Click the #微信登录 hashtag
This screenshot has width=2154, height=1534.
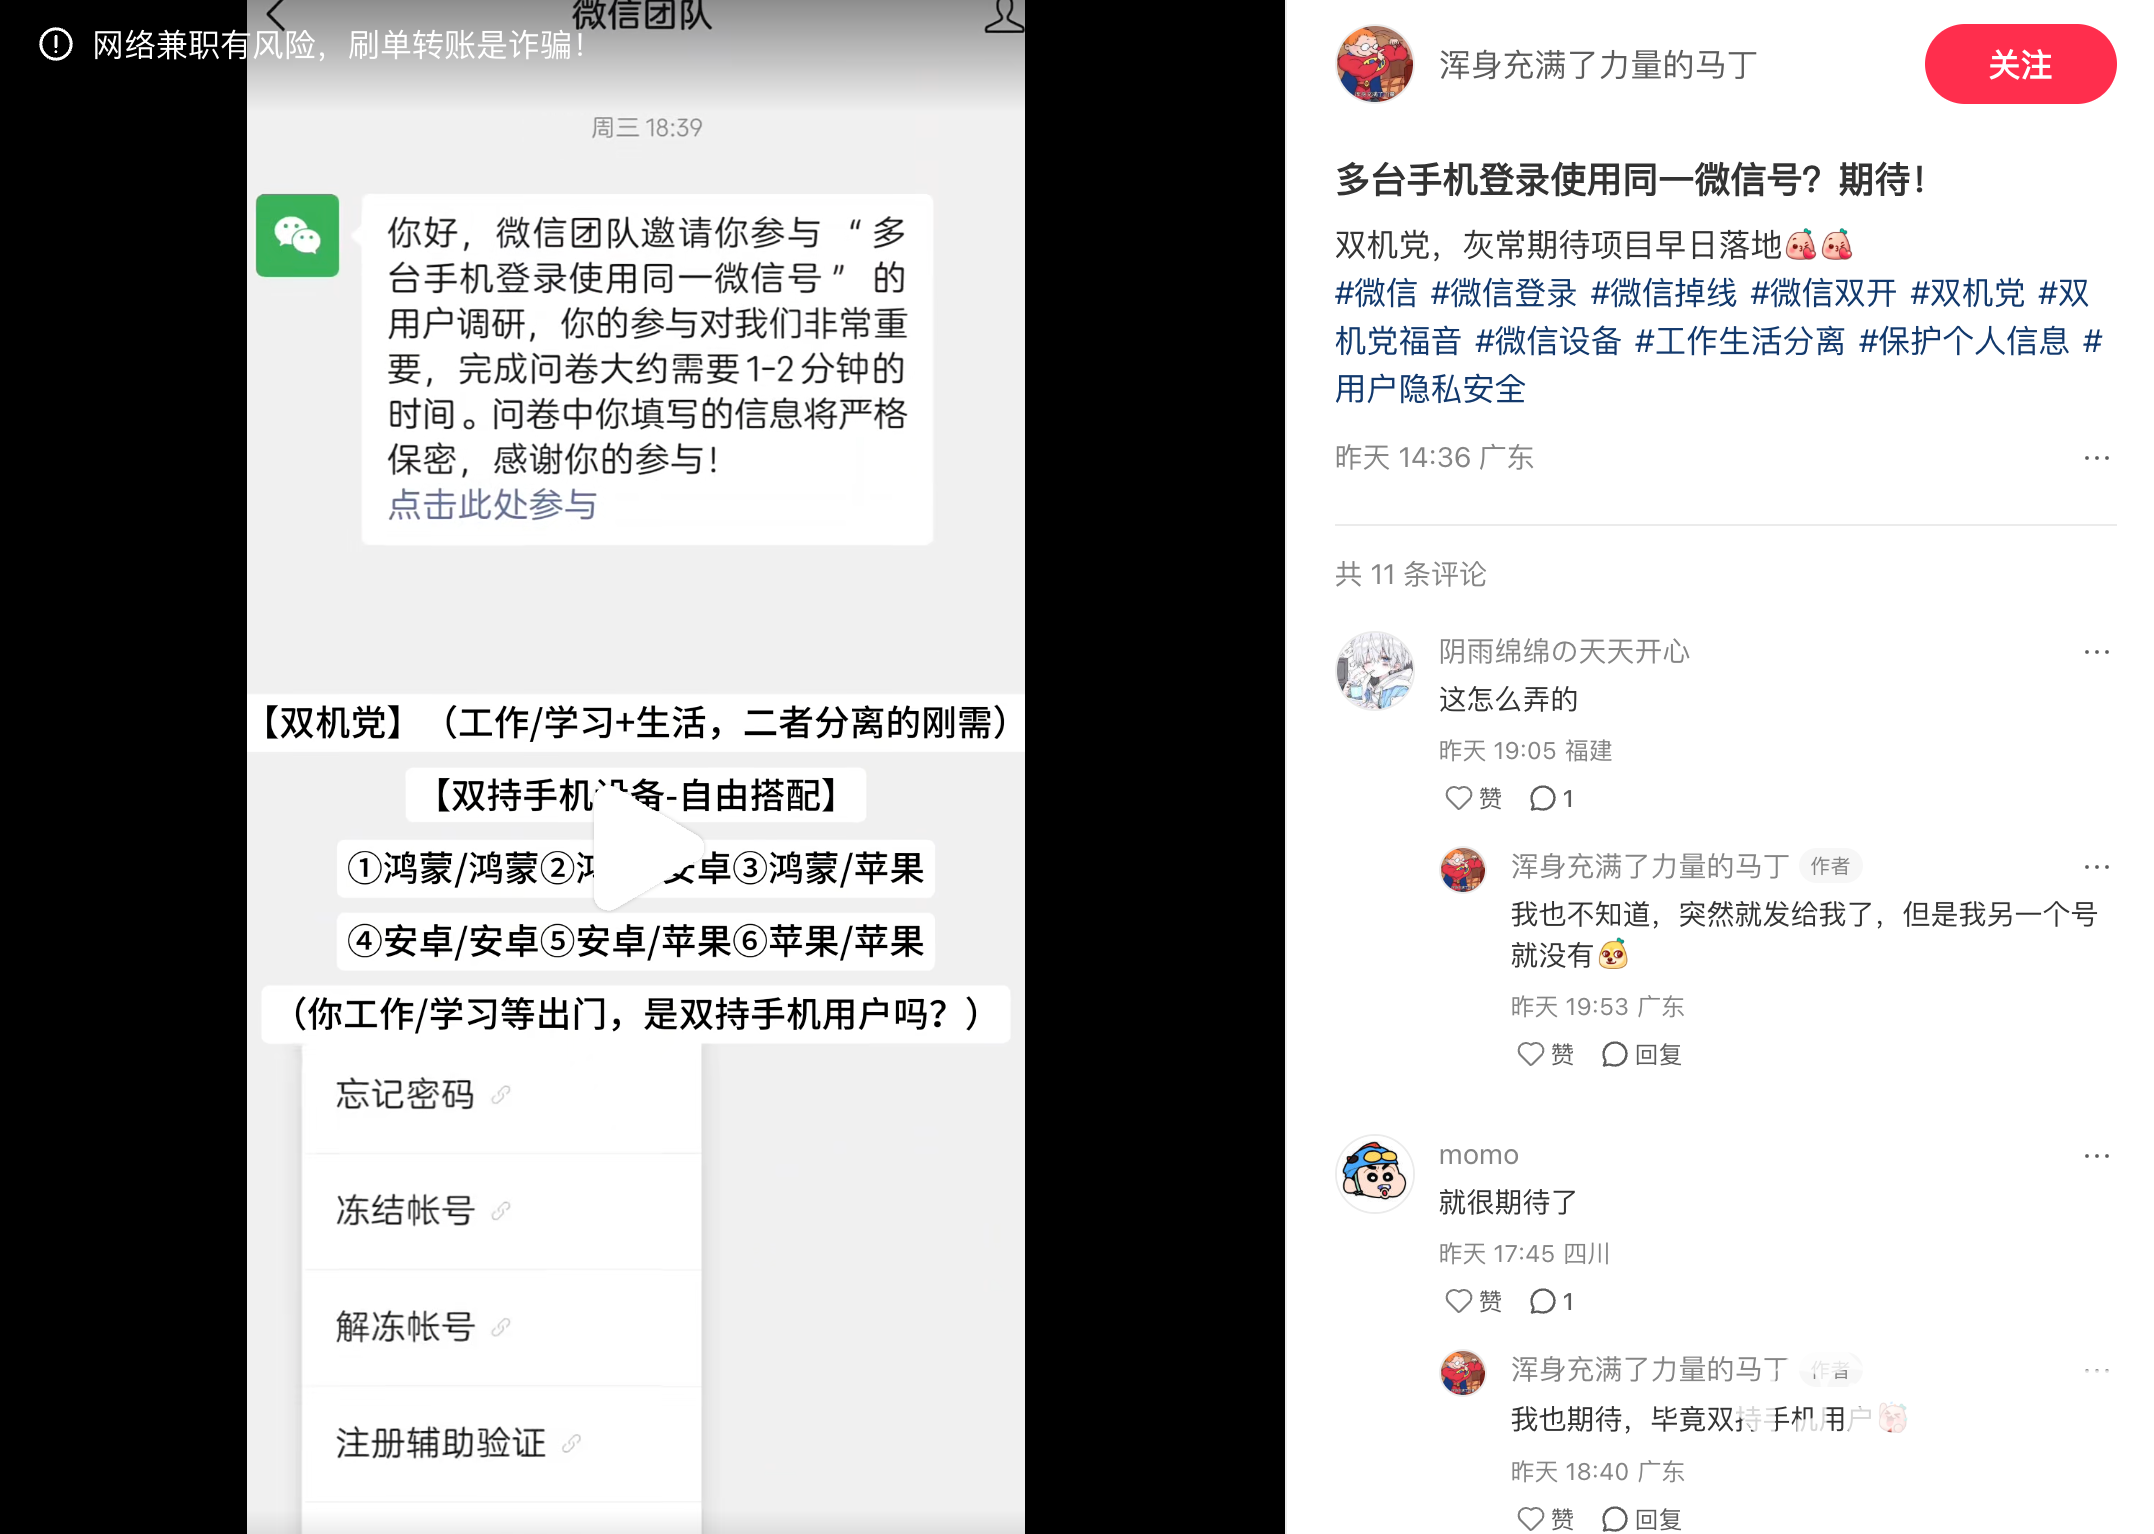(1503, 293)
